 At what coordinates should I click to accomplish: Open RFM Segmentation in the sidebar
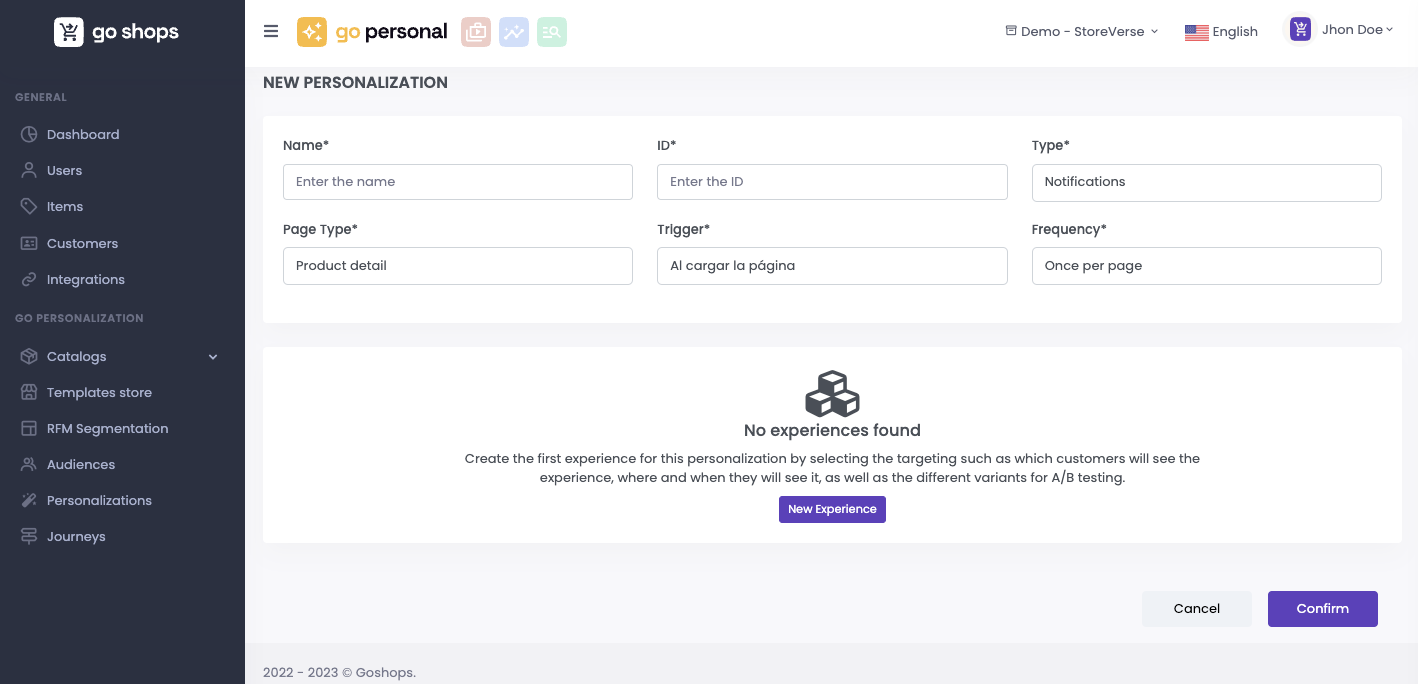pos(107,428)
